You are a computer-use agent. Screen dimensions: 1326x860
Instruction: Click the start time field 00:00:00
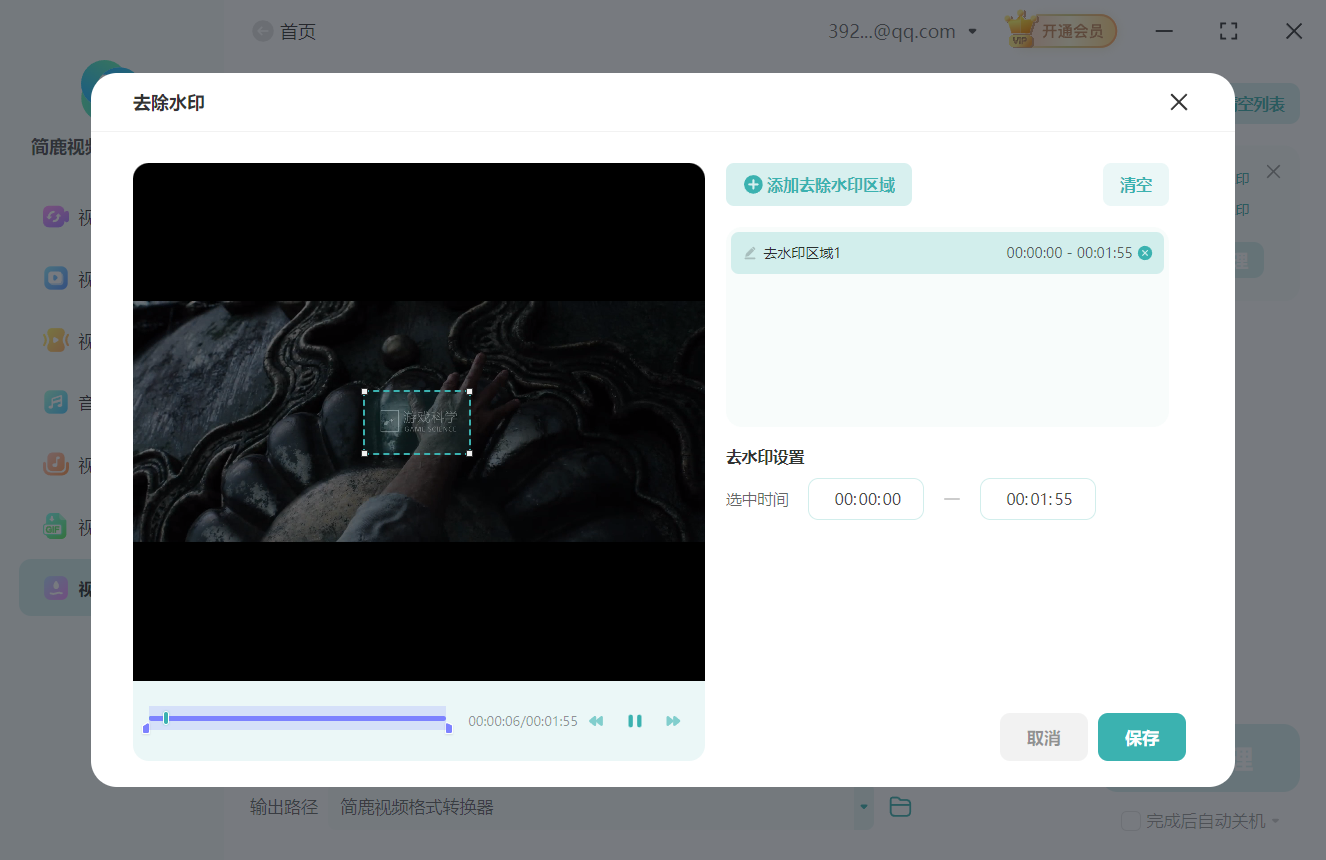866,499
